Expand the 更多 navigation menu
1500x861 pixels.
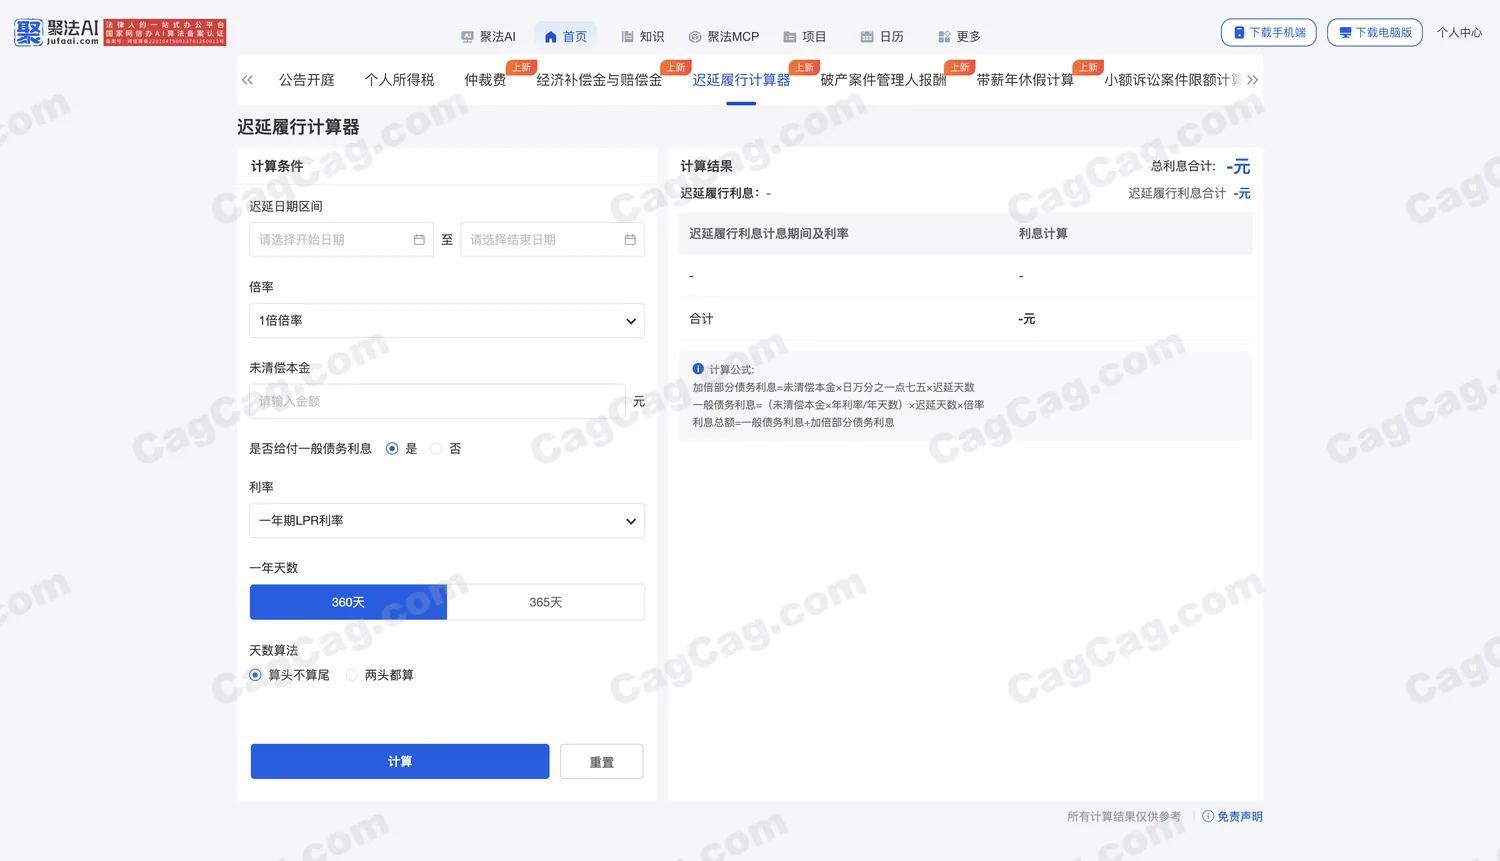(959, 36)
